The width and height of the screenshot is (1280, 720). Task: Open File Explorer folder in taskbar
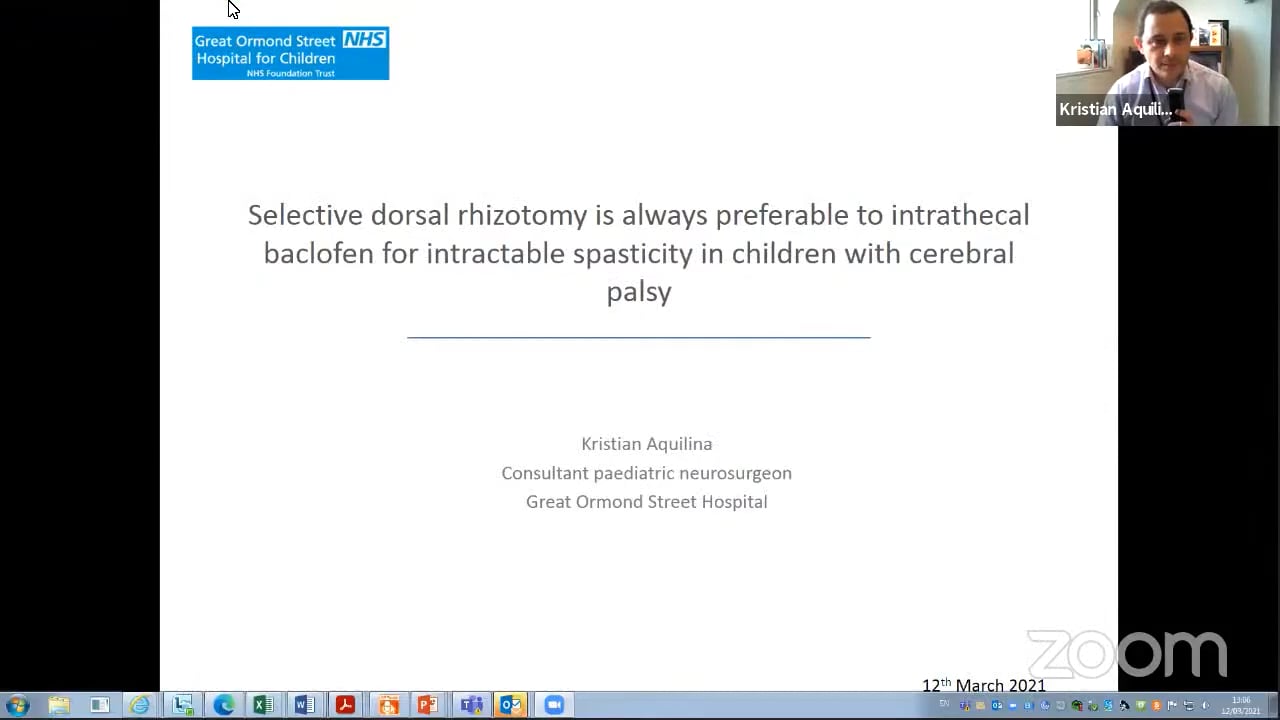coord(59,705)
